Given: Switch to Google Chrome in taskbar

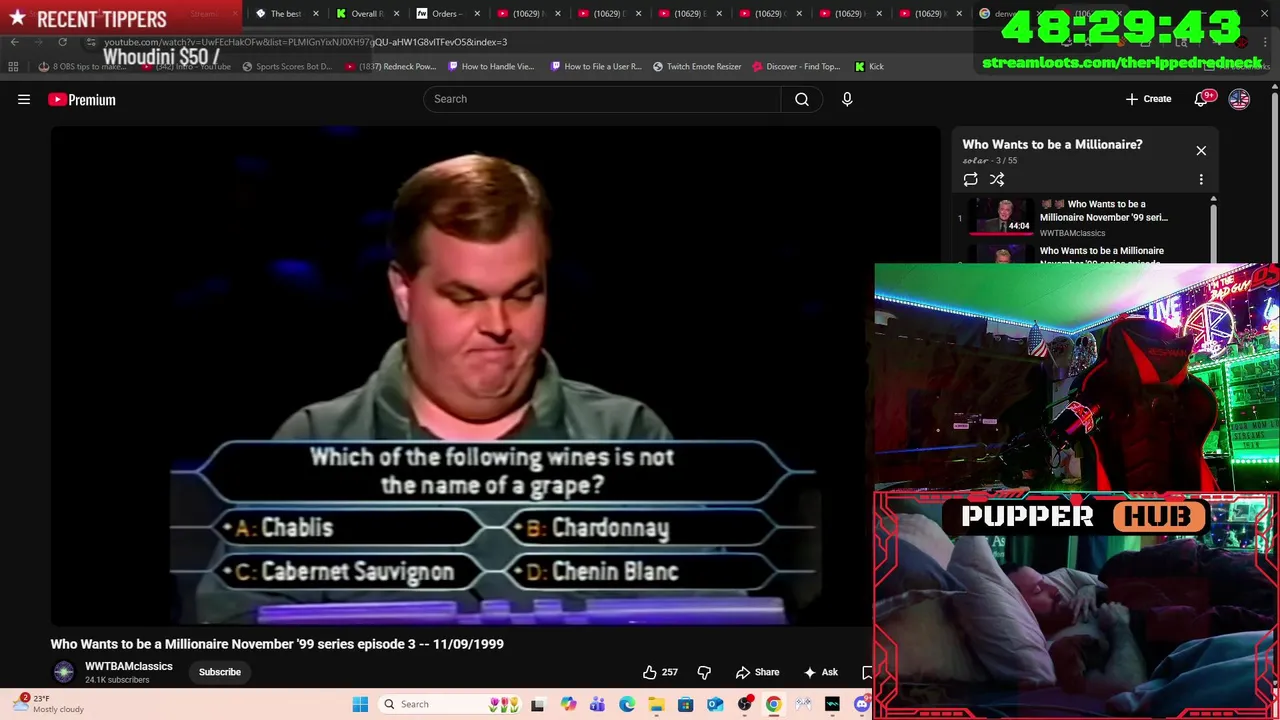Looking at the screenshot, I should coord(773,704).
